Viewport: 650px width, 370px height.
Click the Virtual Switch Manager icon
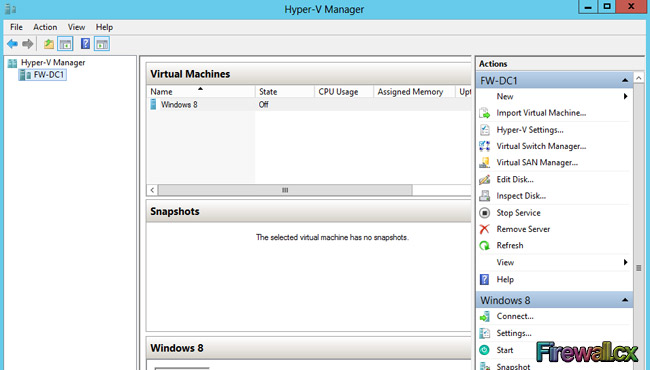[485, 146]
